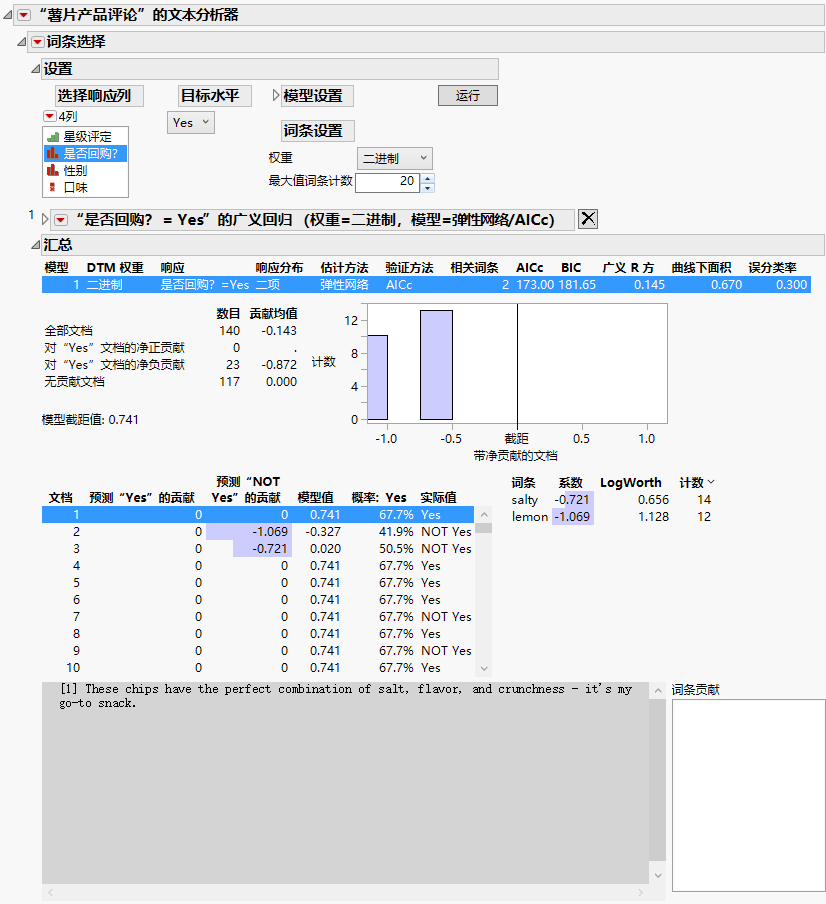
Task: Click the histogram bar near -0.5
Action: pyautogui.click(x=436, y=365)
